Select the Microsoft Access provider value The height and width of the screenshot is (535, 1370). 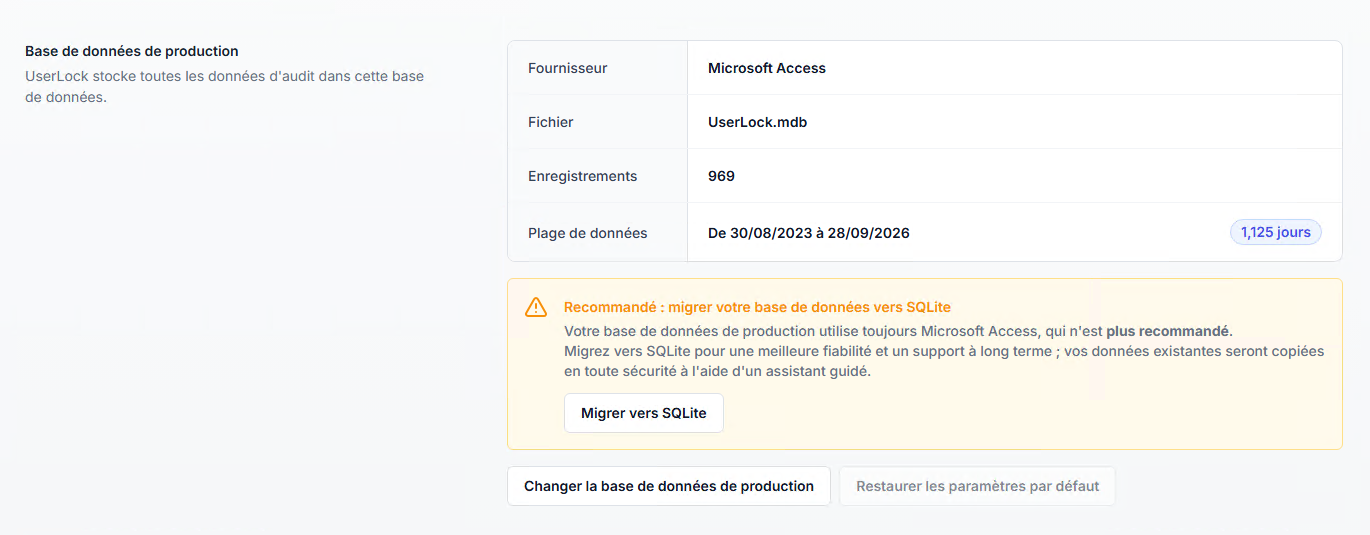[x=767, y=68]
